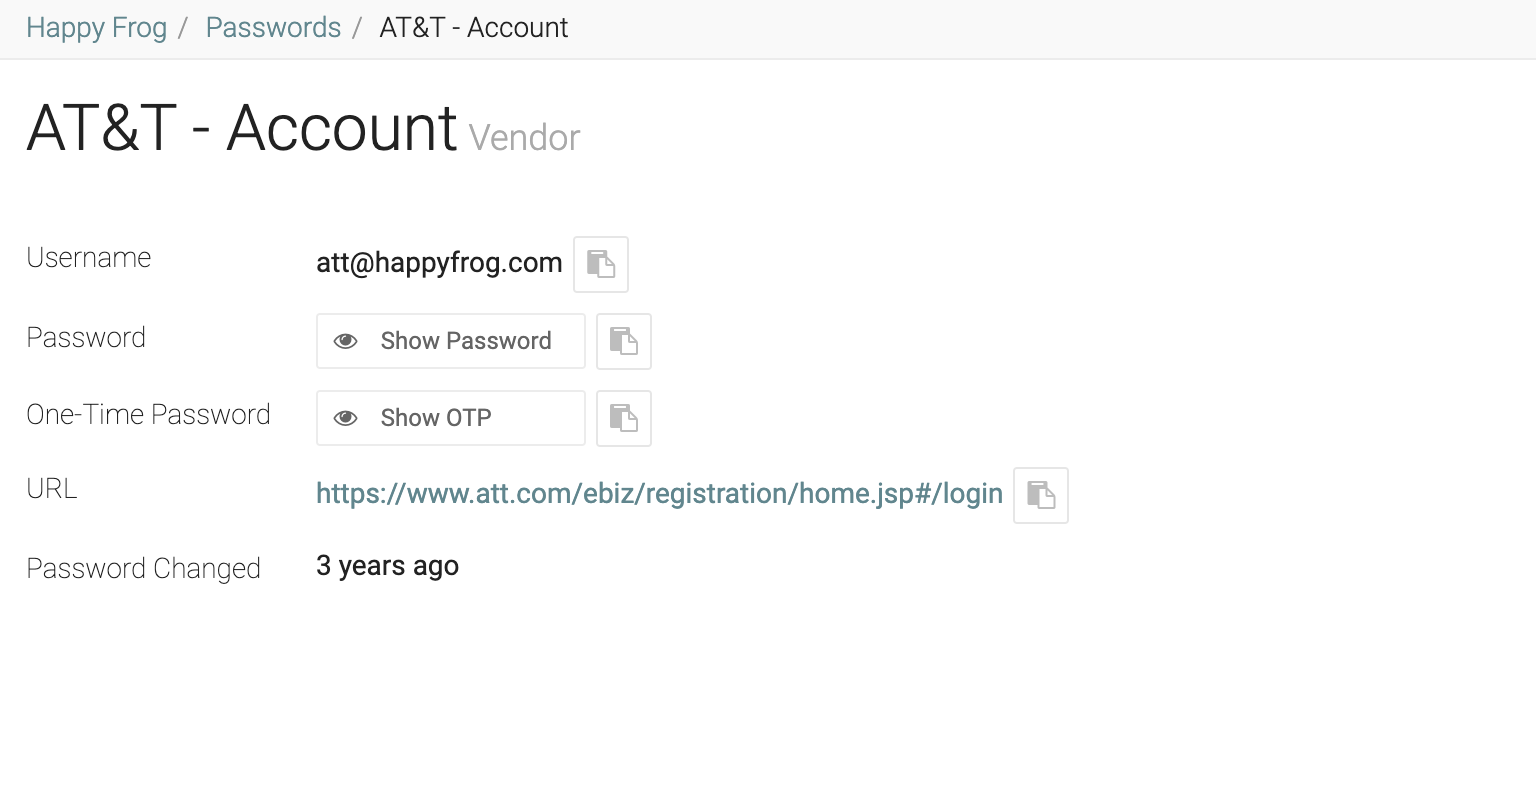Image resolution: width=1536 pixels, height=800 pixels.
Task: Select the att@happyfrog.com username text
Action: 439,263
